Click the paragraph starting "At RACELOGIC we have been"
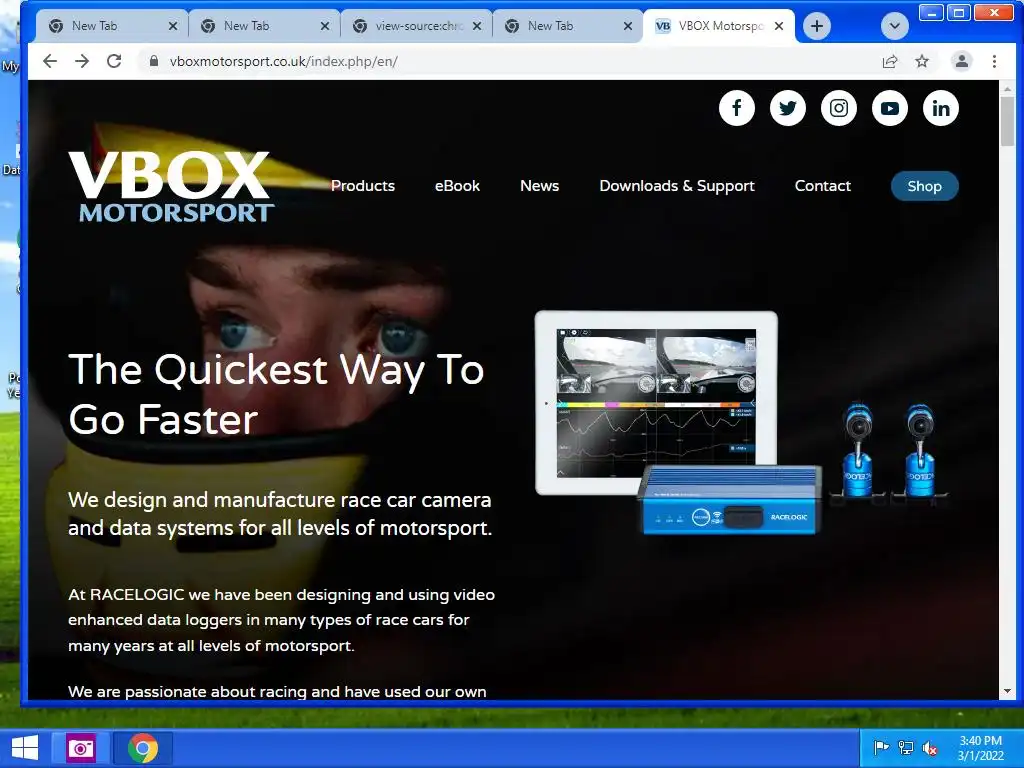 (281, 620)
